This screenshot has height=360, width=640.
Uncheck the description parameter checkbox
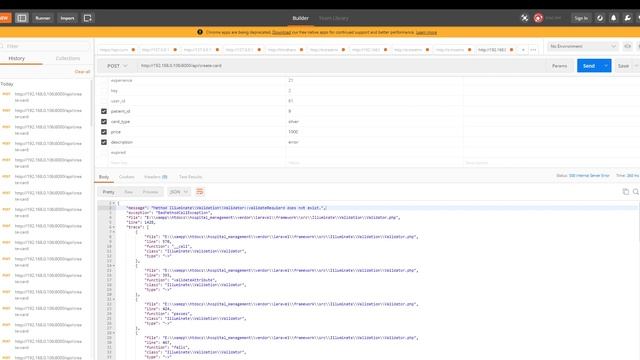point(104,142)
